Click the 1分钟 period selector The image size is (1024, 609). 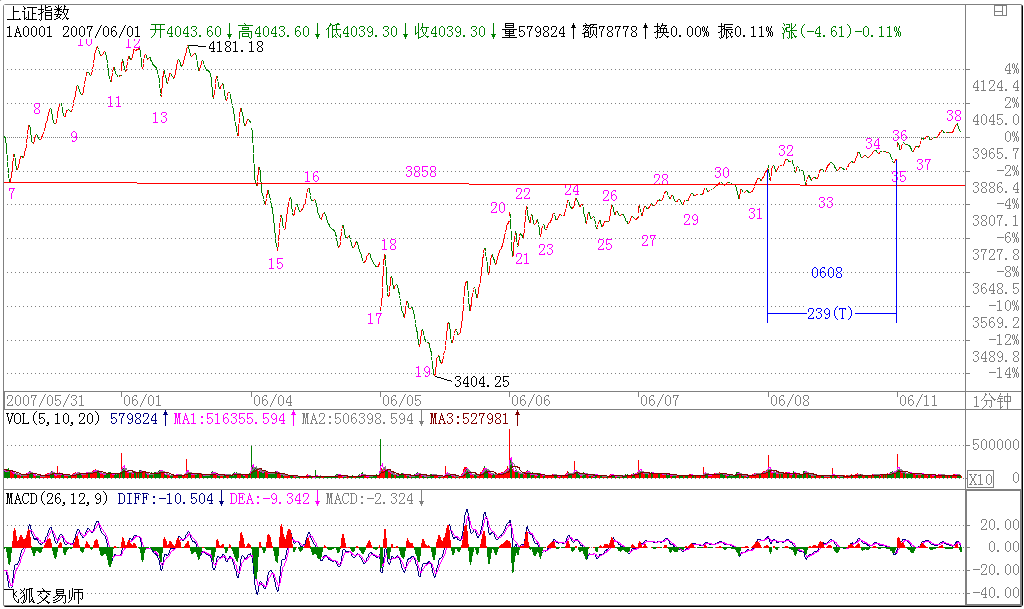tap(993, 400)
